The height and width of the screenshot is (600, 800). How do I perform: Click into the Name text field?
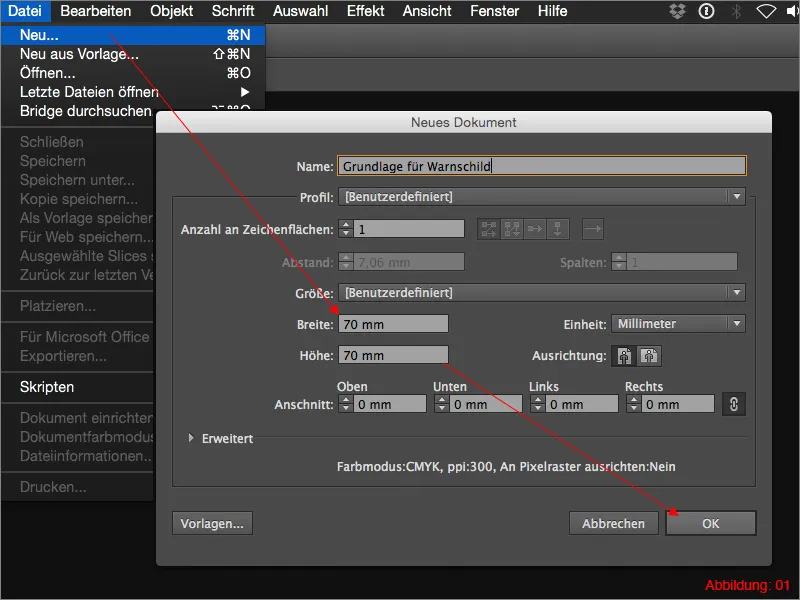tap(542, 166)
